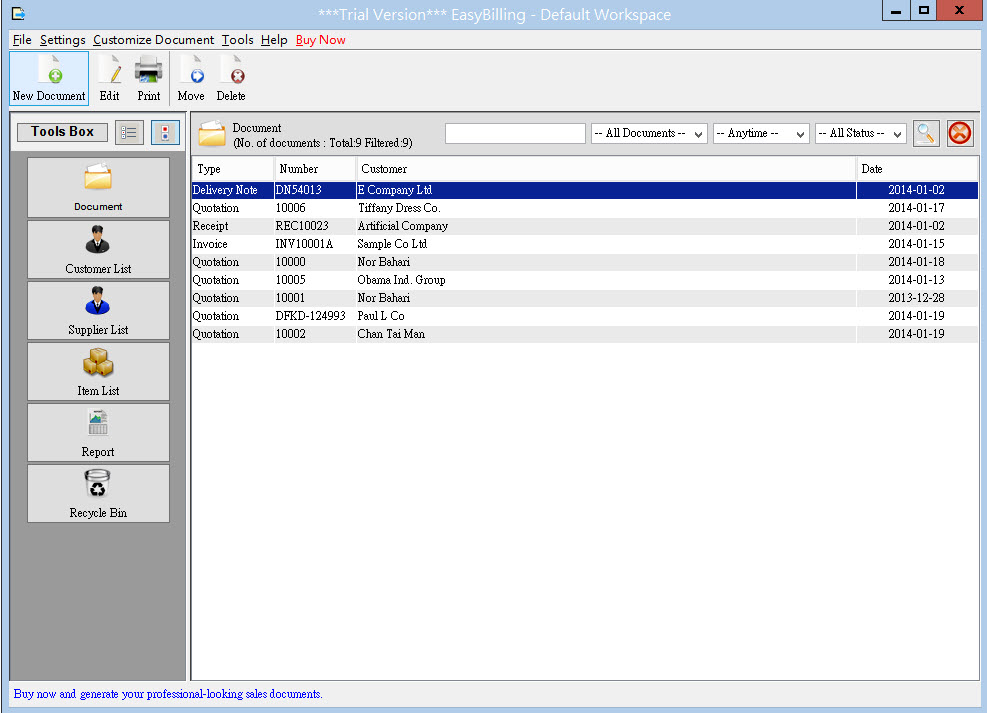
Task: Click the 2014-01-13 date cell
Action: click(916, 280)
